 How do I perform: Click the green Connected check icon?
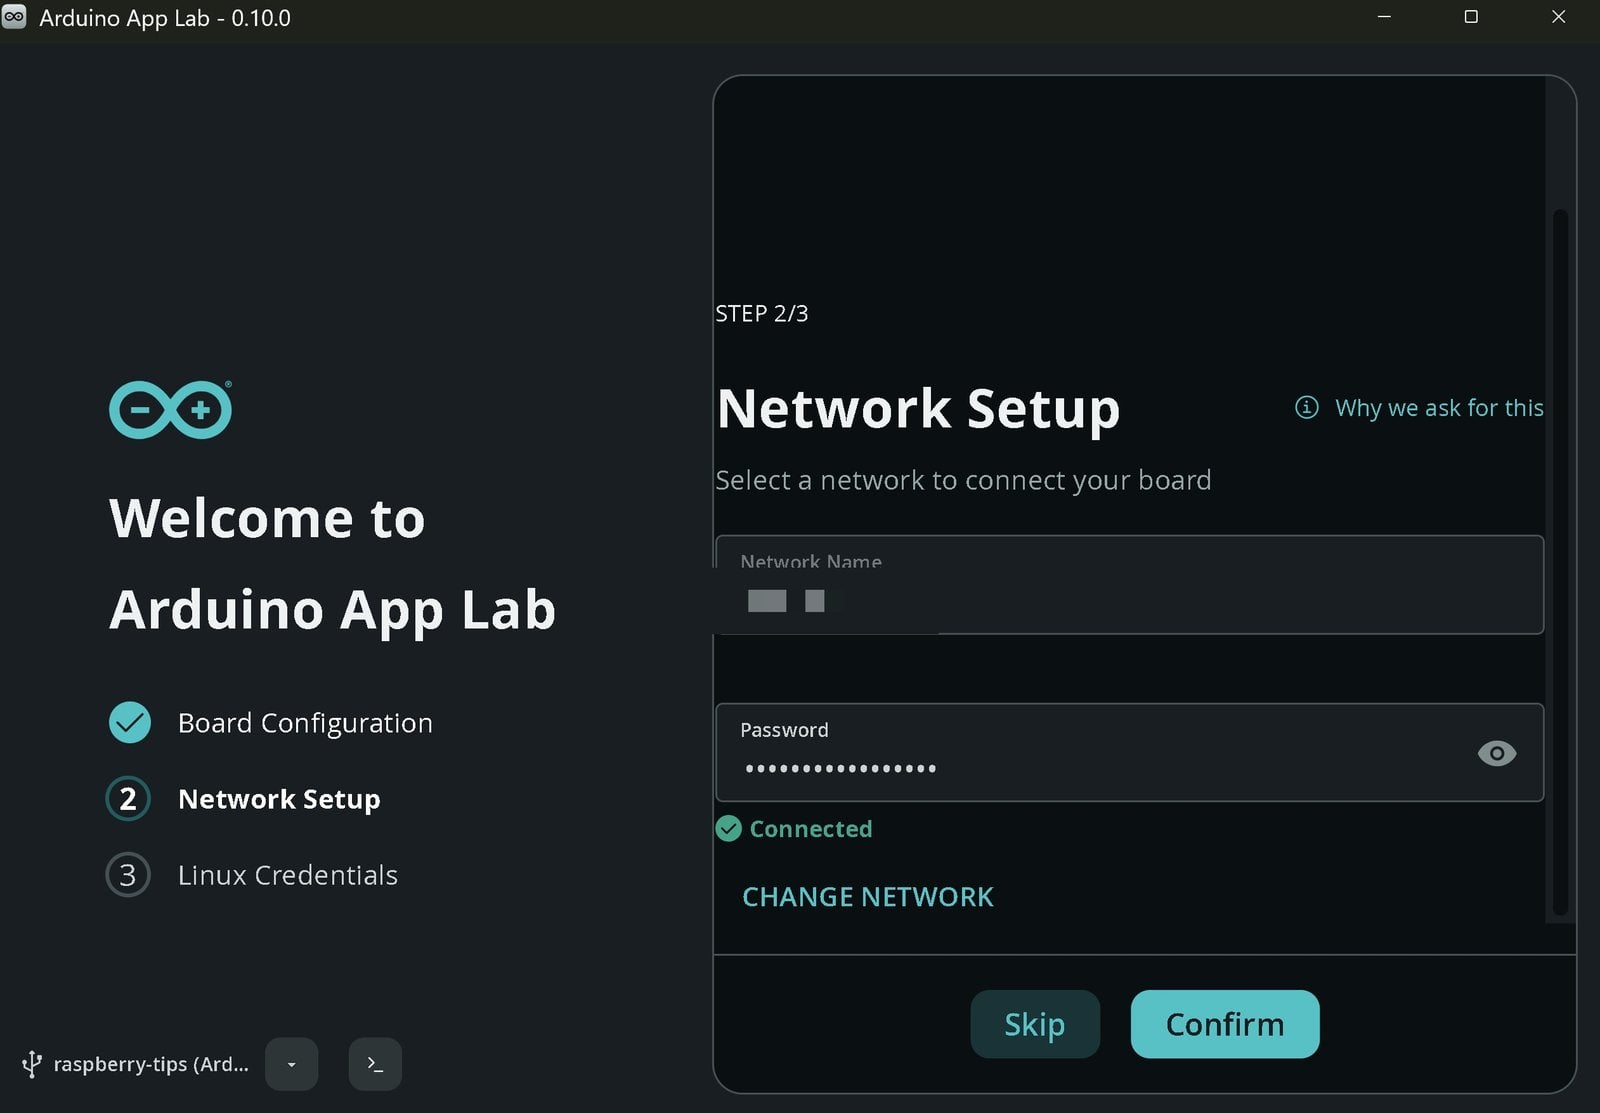[729, 829]
